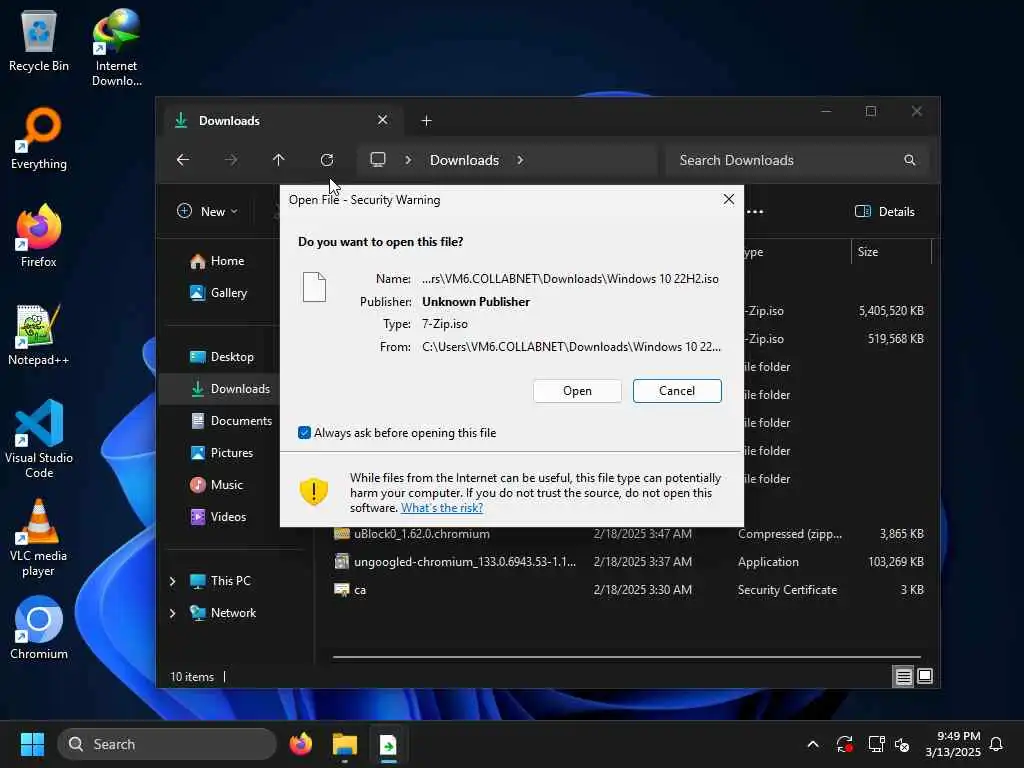This screenshot has width=1024, height=768.
Task: Click the muted volume tray icon
Action: (902, 744)
